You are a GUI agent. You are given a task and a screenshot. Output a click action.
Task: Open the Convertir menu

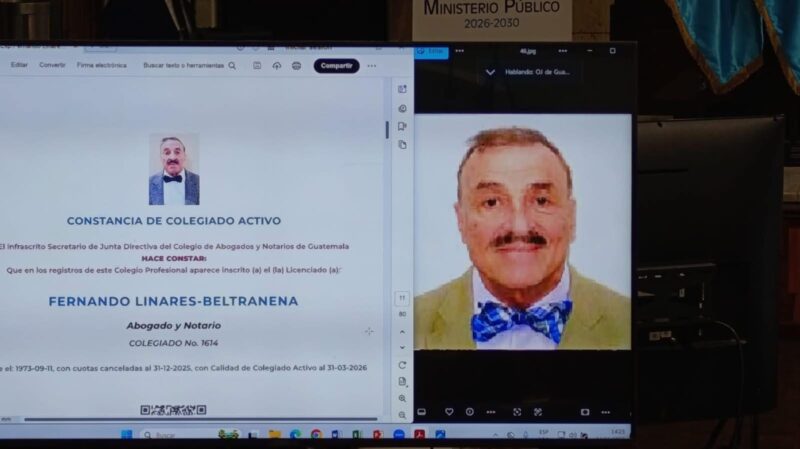52,65
